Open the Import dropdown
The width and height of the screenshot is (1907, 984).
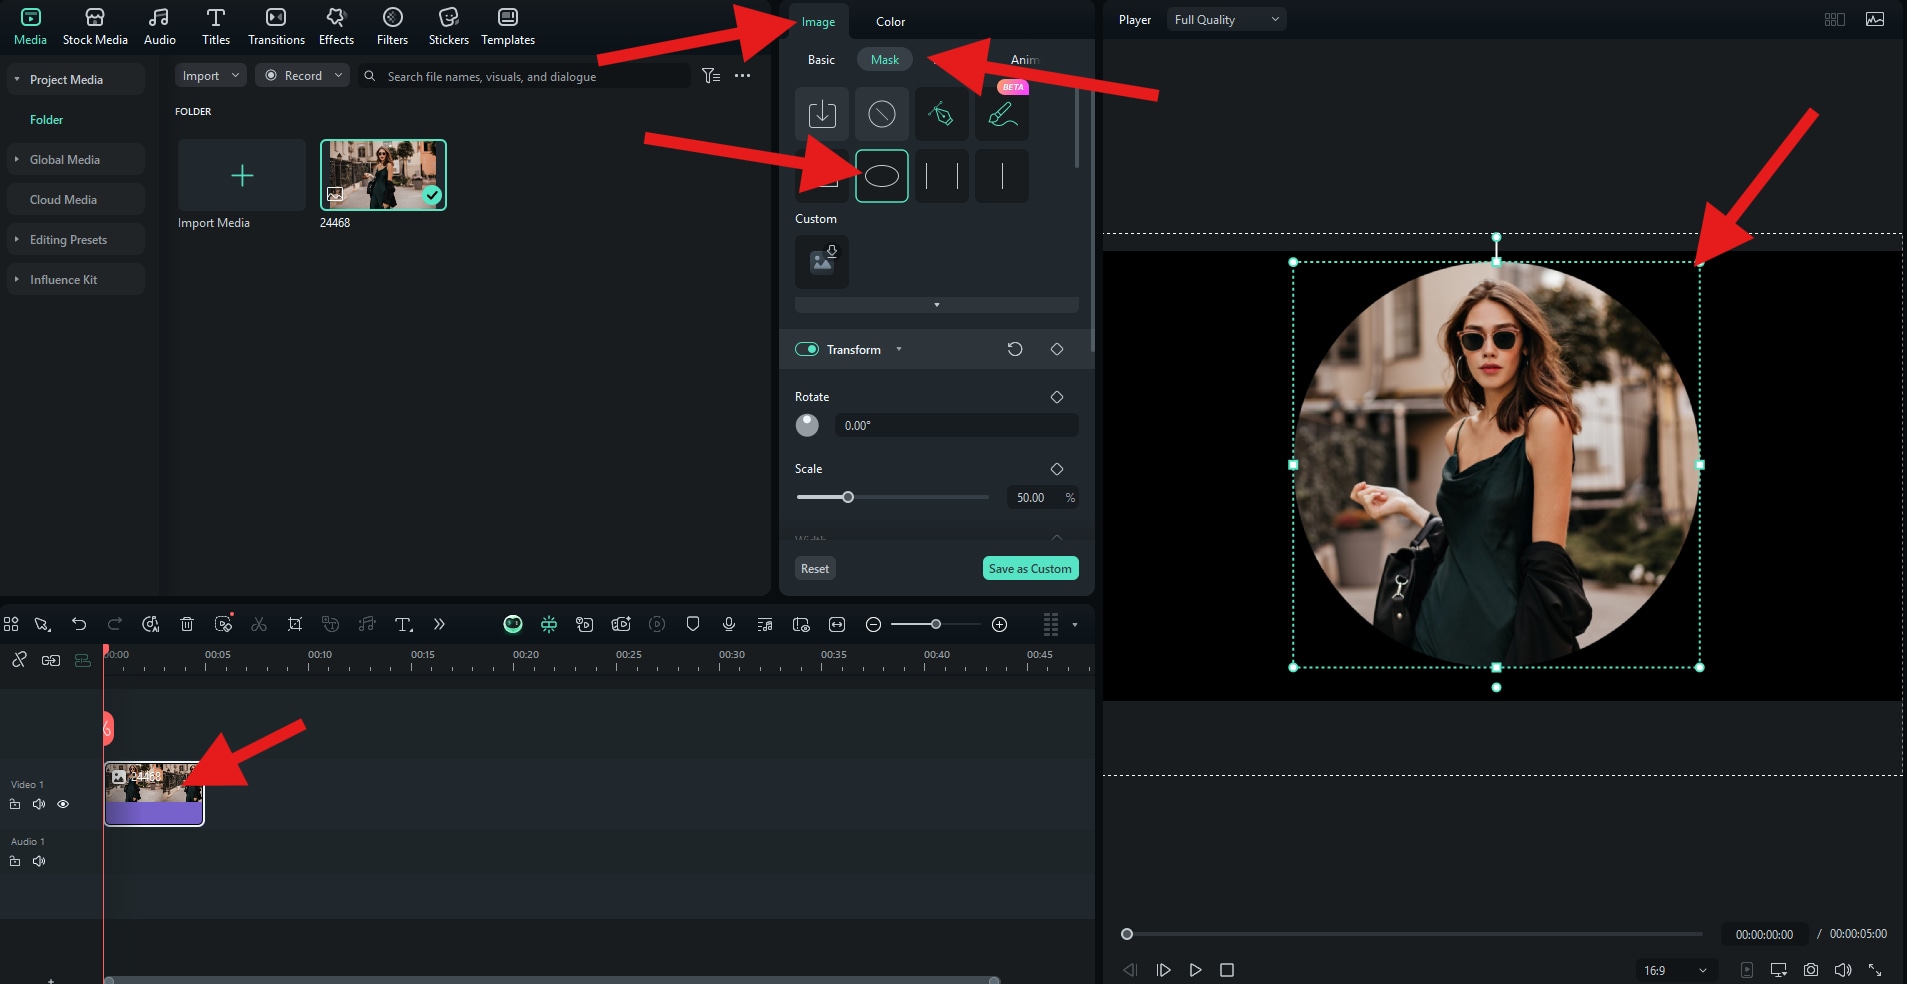click(x=211, y=76)
